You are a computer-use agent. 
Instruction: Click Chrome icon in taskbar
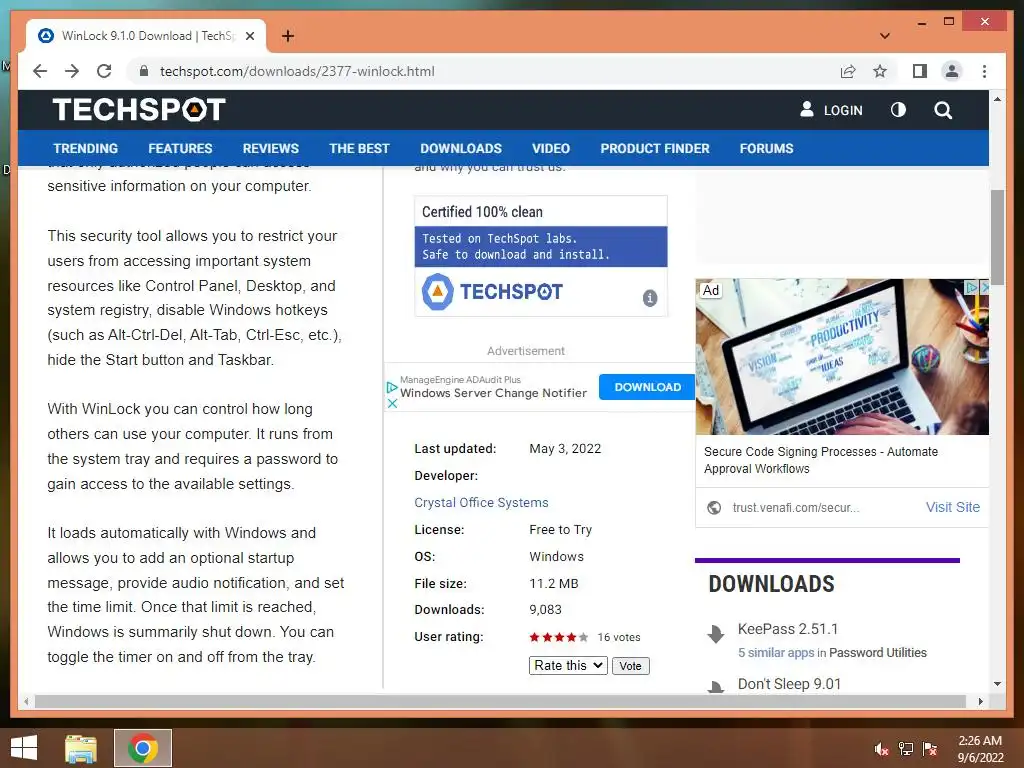click(143, 748)
